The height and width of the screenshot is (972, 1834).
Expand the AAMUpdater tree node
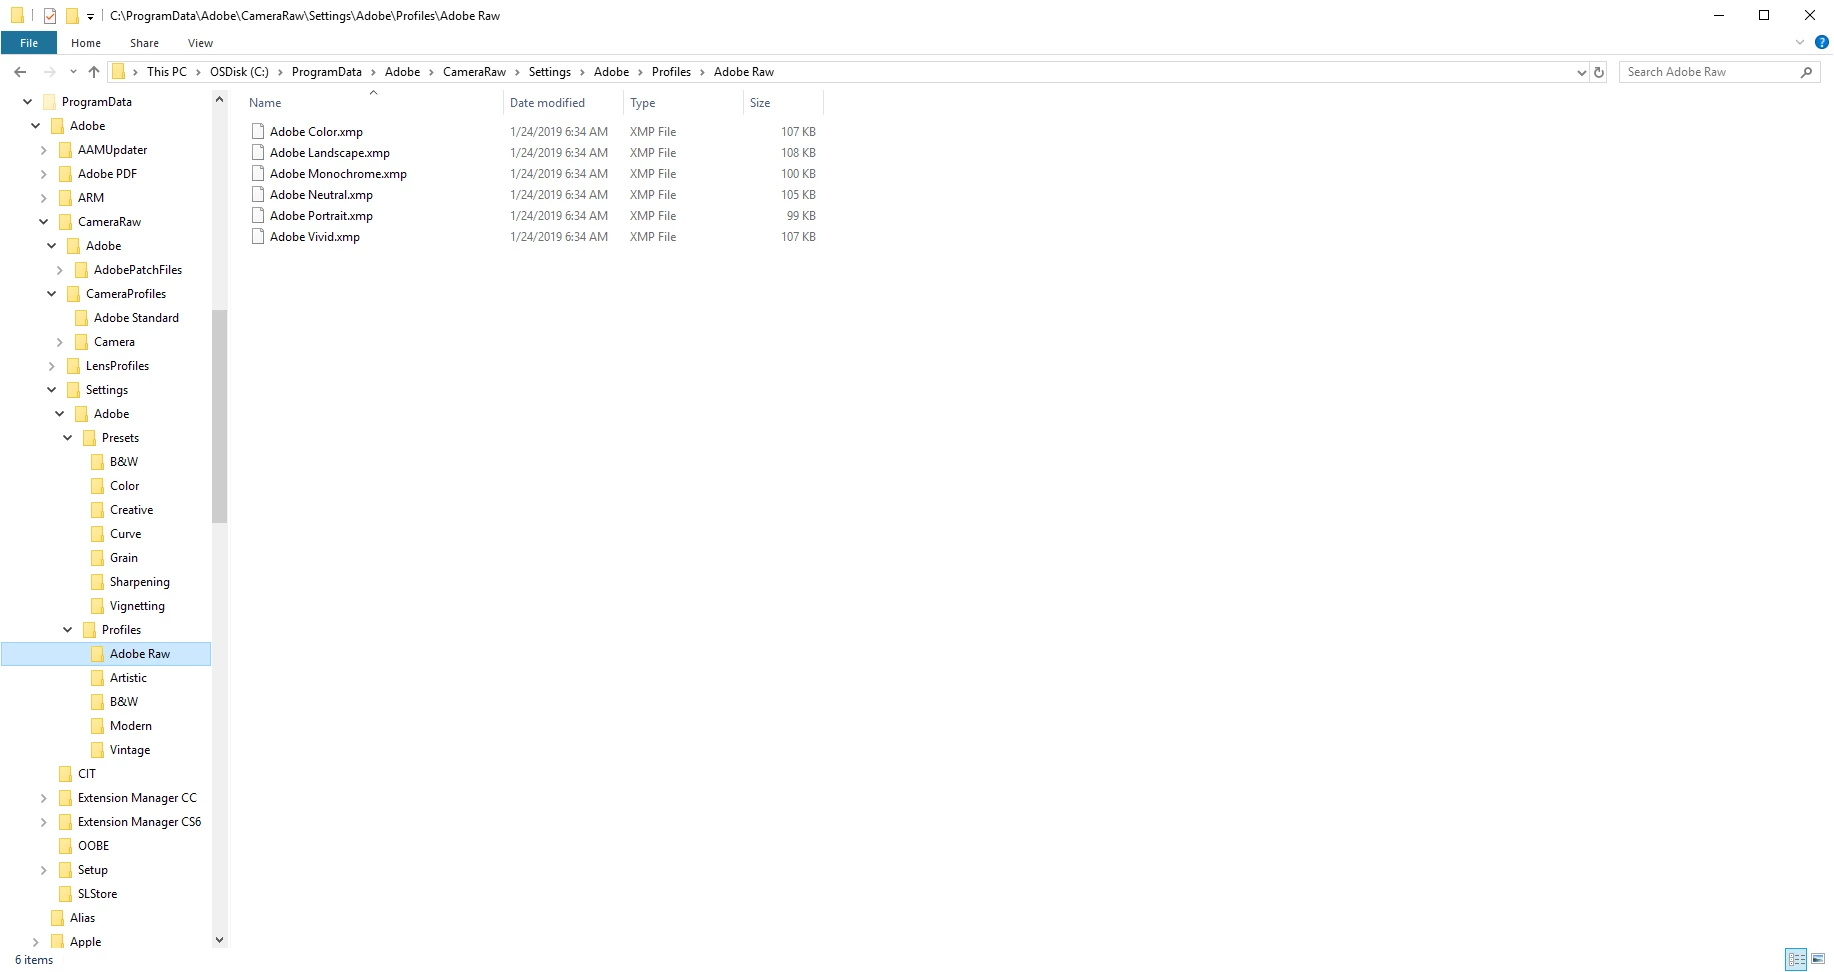click(43, 150)
